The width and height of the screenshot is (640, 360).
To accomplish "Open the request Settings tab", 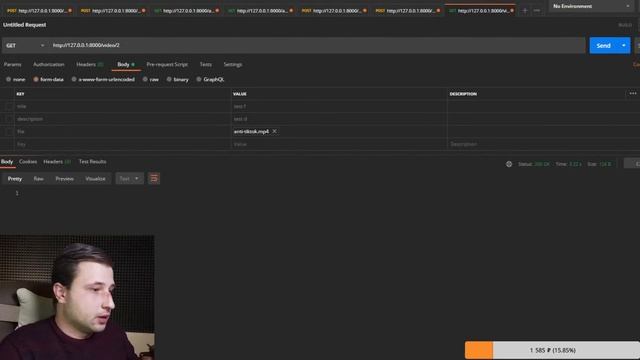I will point(233,64).
